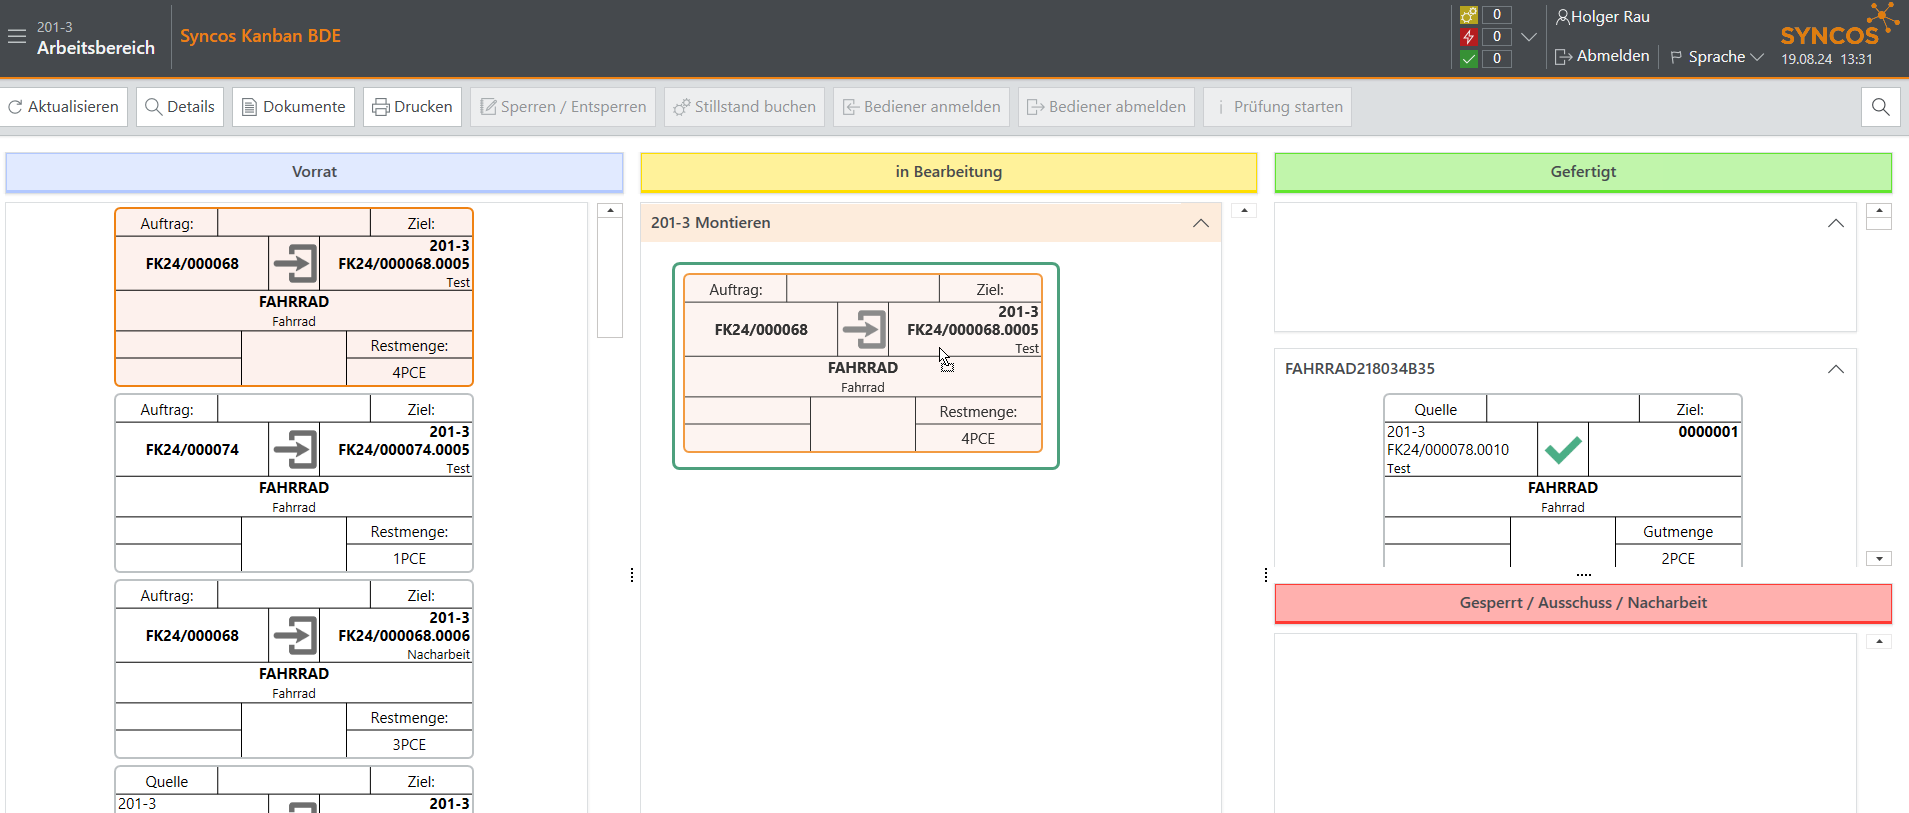Click the green checkmark status icon
This screenshot has height=813, width=1909.
click(1468, 59)
